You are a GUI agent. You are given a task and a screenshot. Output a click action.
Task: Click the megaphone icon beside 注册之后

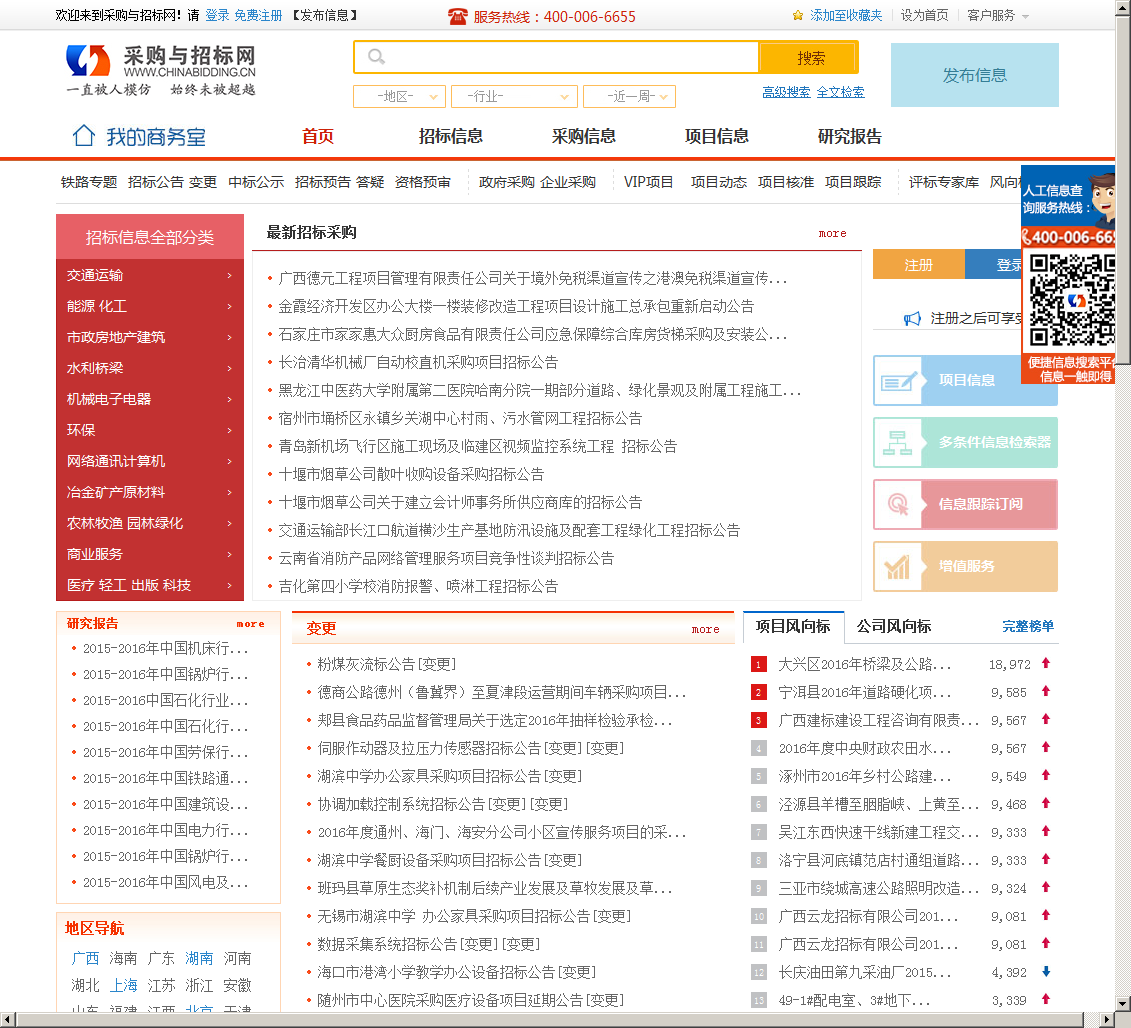click(x=912, y=318)
